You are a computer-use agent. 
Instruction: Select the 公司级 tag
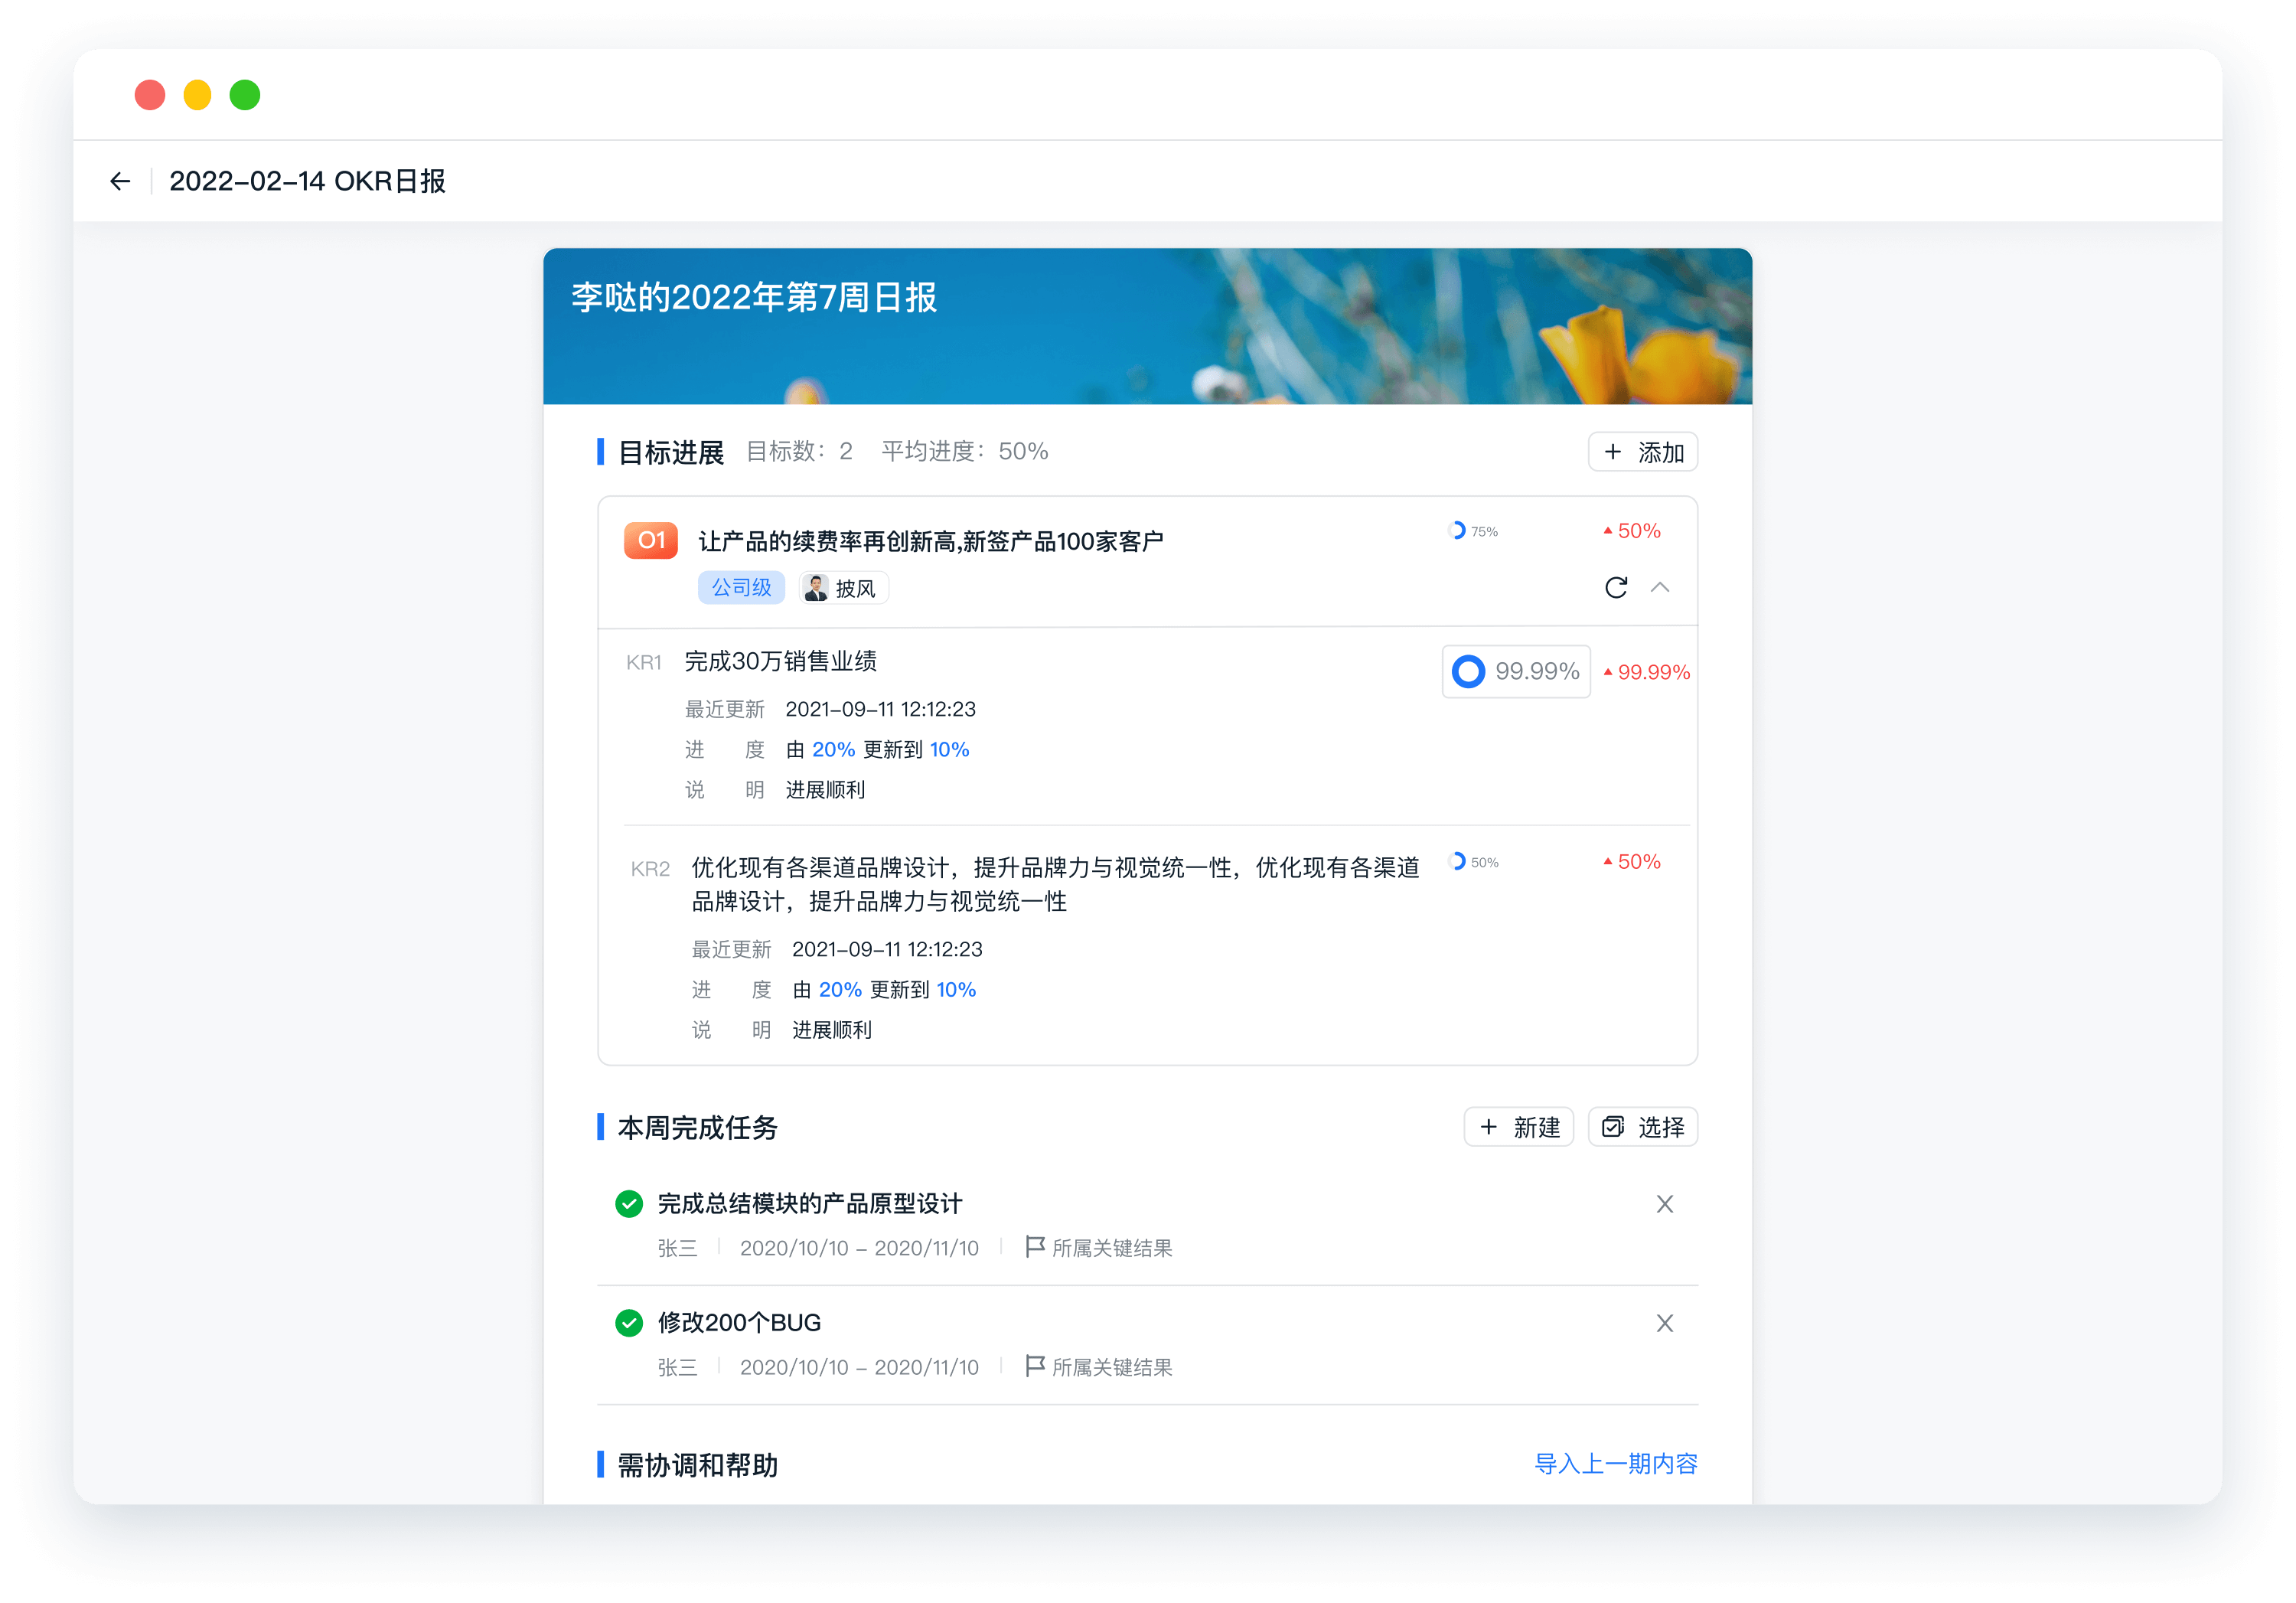pyautogui.click(x=741, y=588)
